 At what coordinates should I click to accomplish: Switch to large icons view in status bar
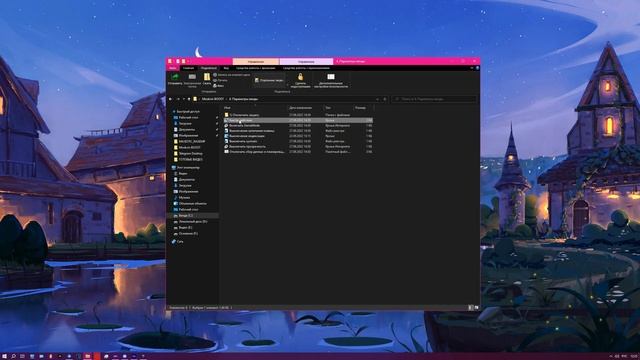[x=476, y=308]
